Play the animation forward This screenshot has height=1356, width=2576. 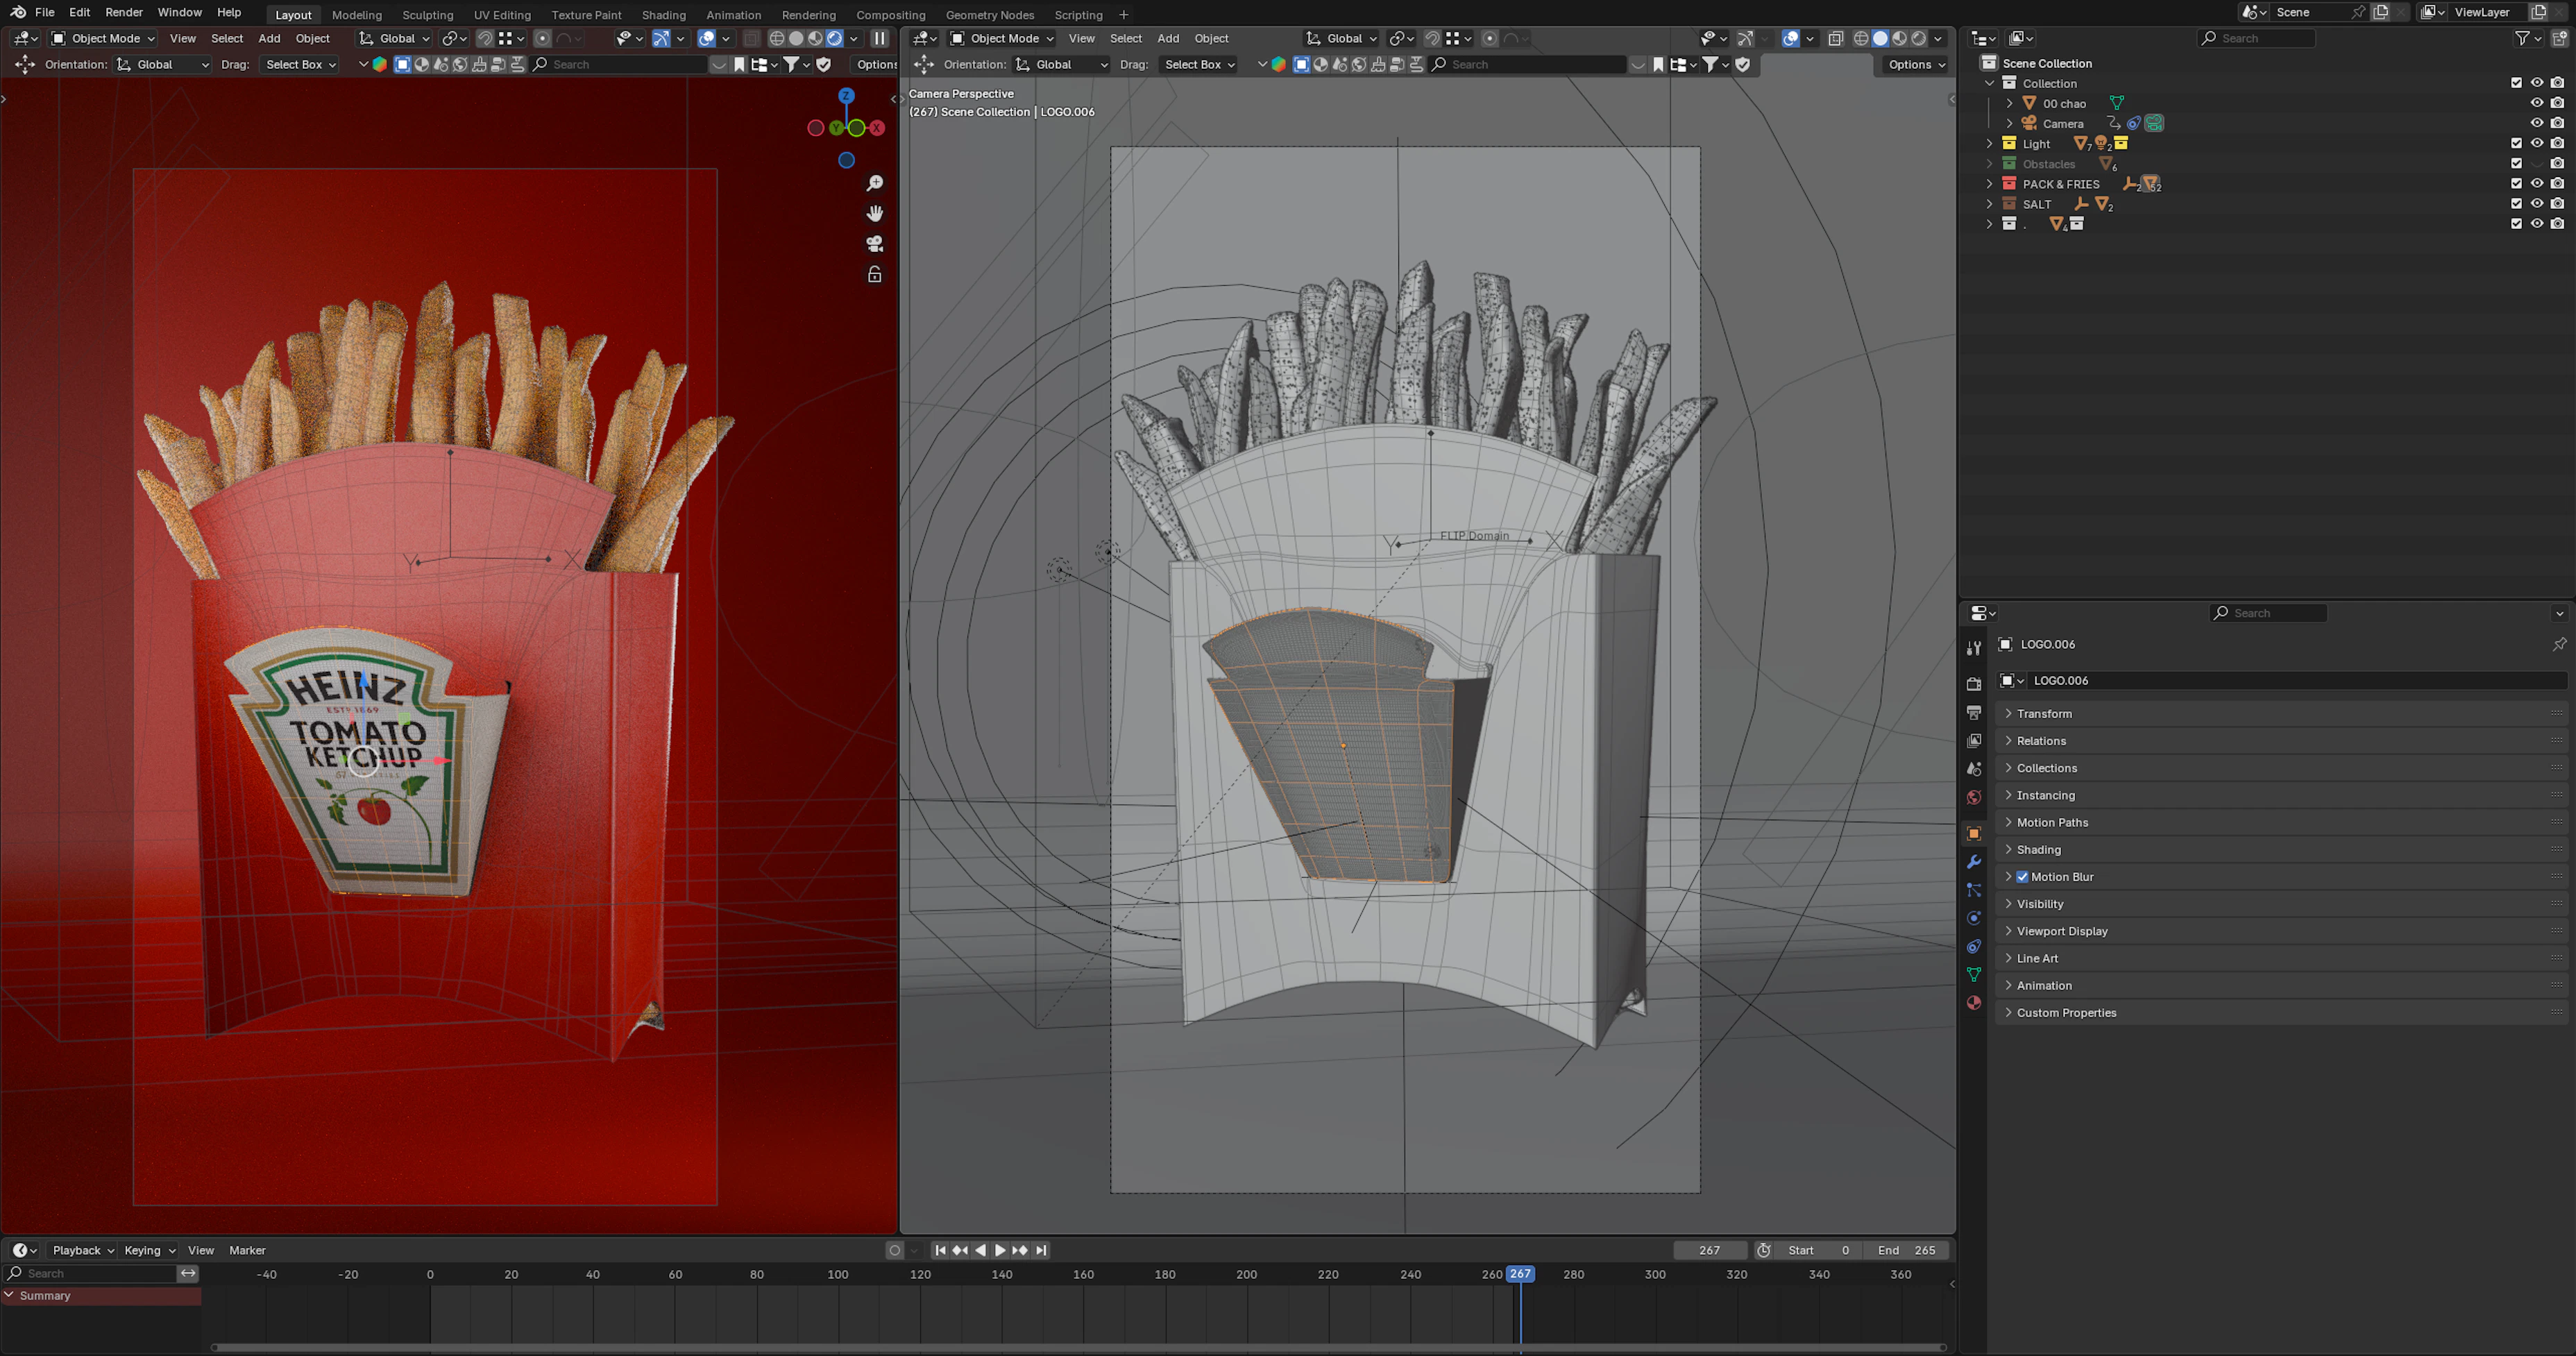1000,1250
